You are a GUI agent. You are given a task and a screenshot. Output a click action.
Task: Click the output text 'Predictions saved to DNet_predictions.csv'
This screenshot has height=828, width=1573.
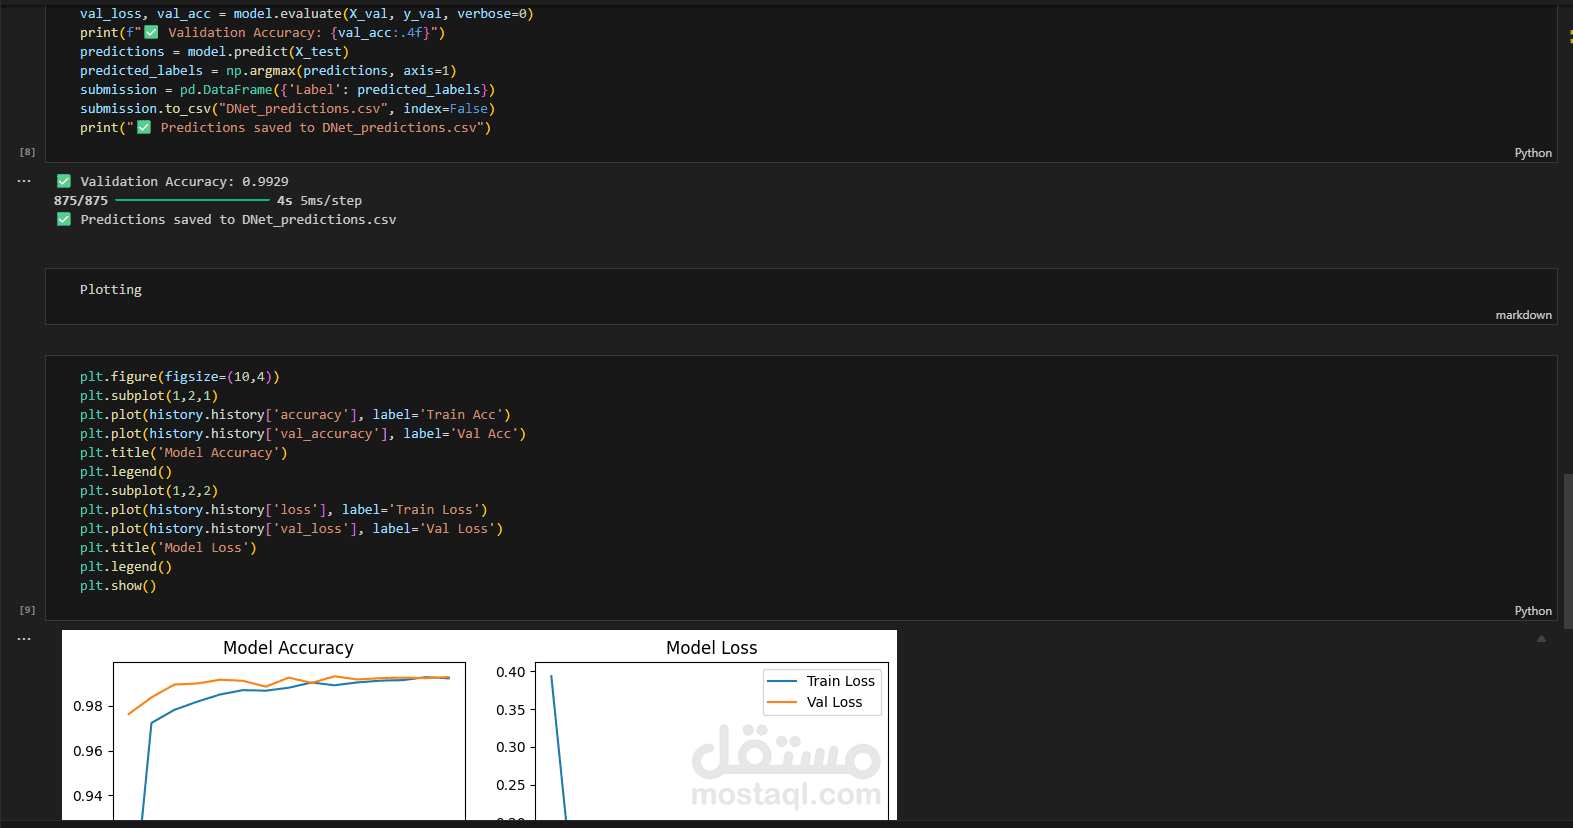(238, 219)
